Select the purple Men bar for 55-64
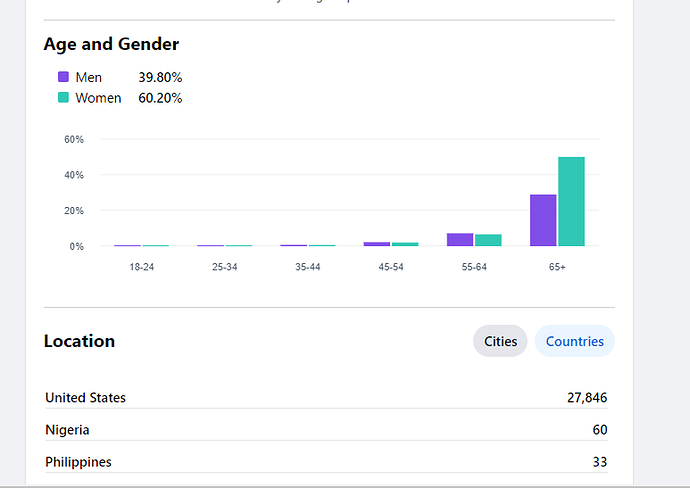This screenshot has height=488, width=690. click(x=459, y=240)
